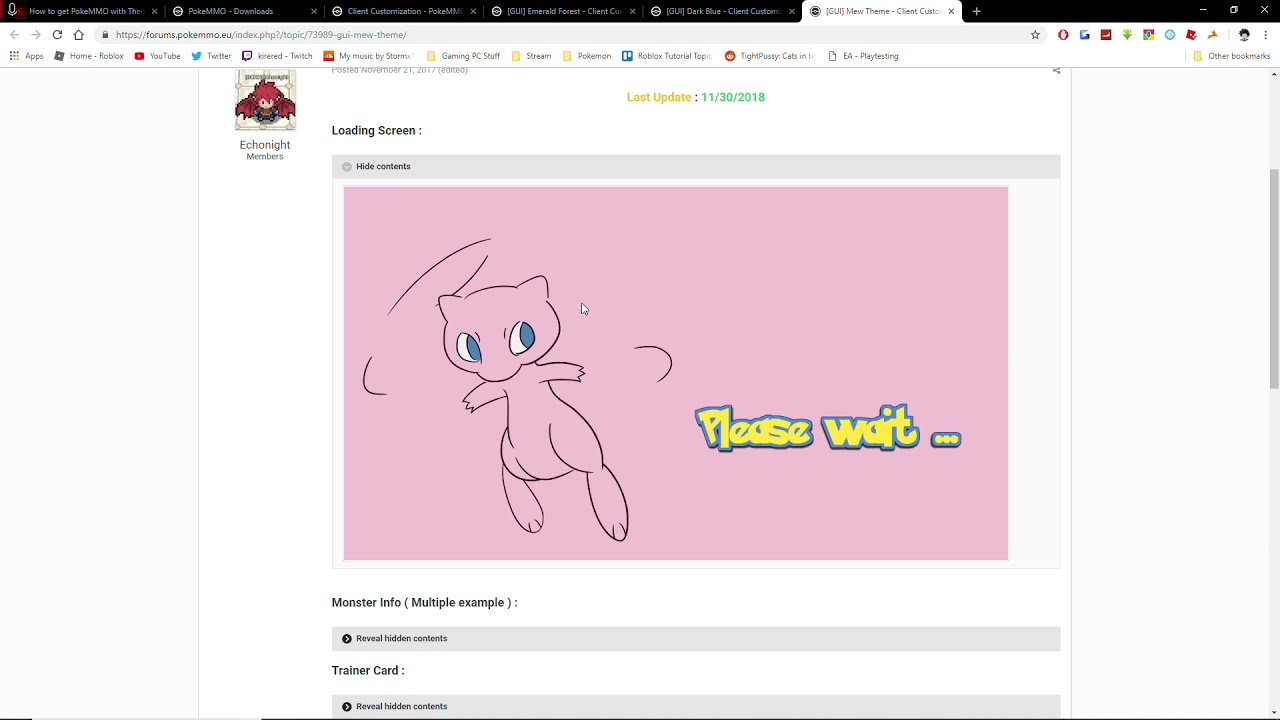This screenshot has height=720, width=1280.
Task: Close the PokeMMO - Downloads tab
Action: 314,11
